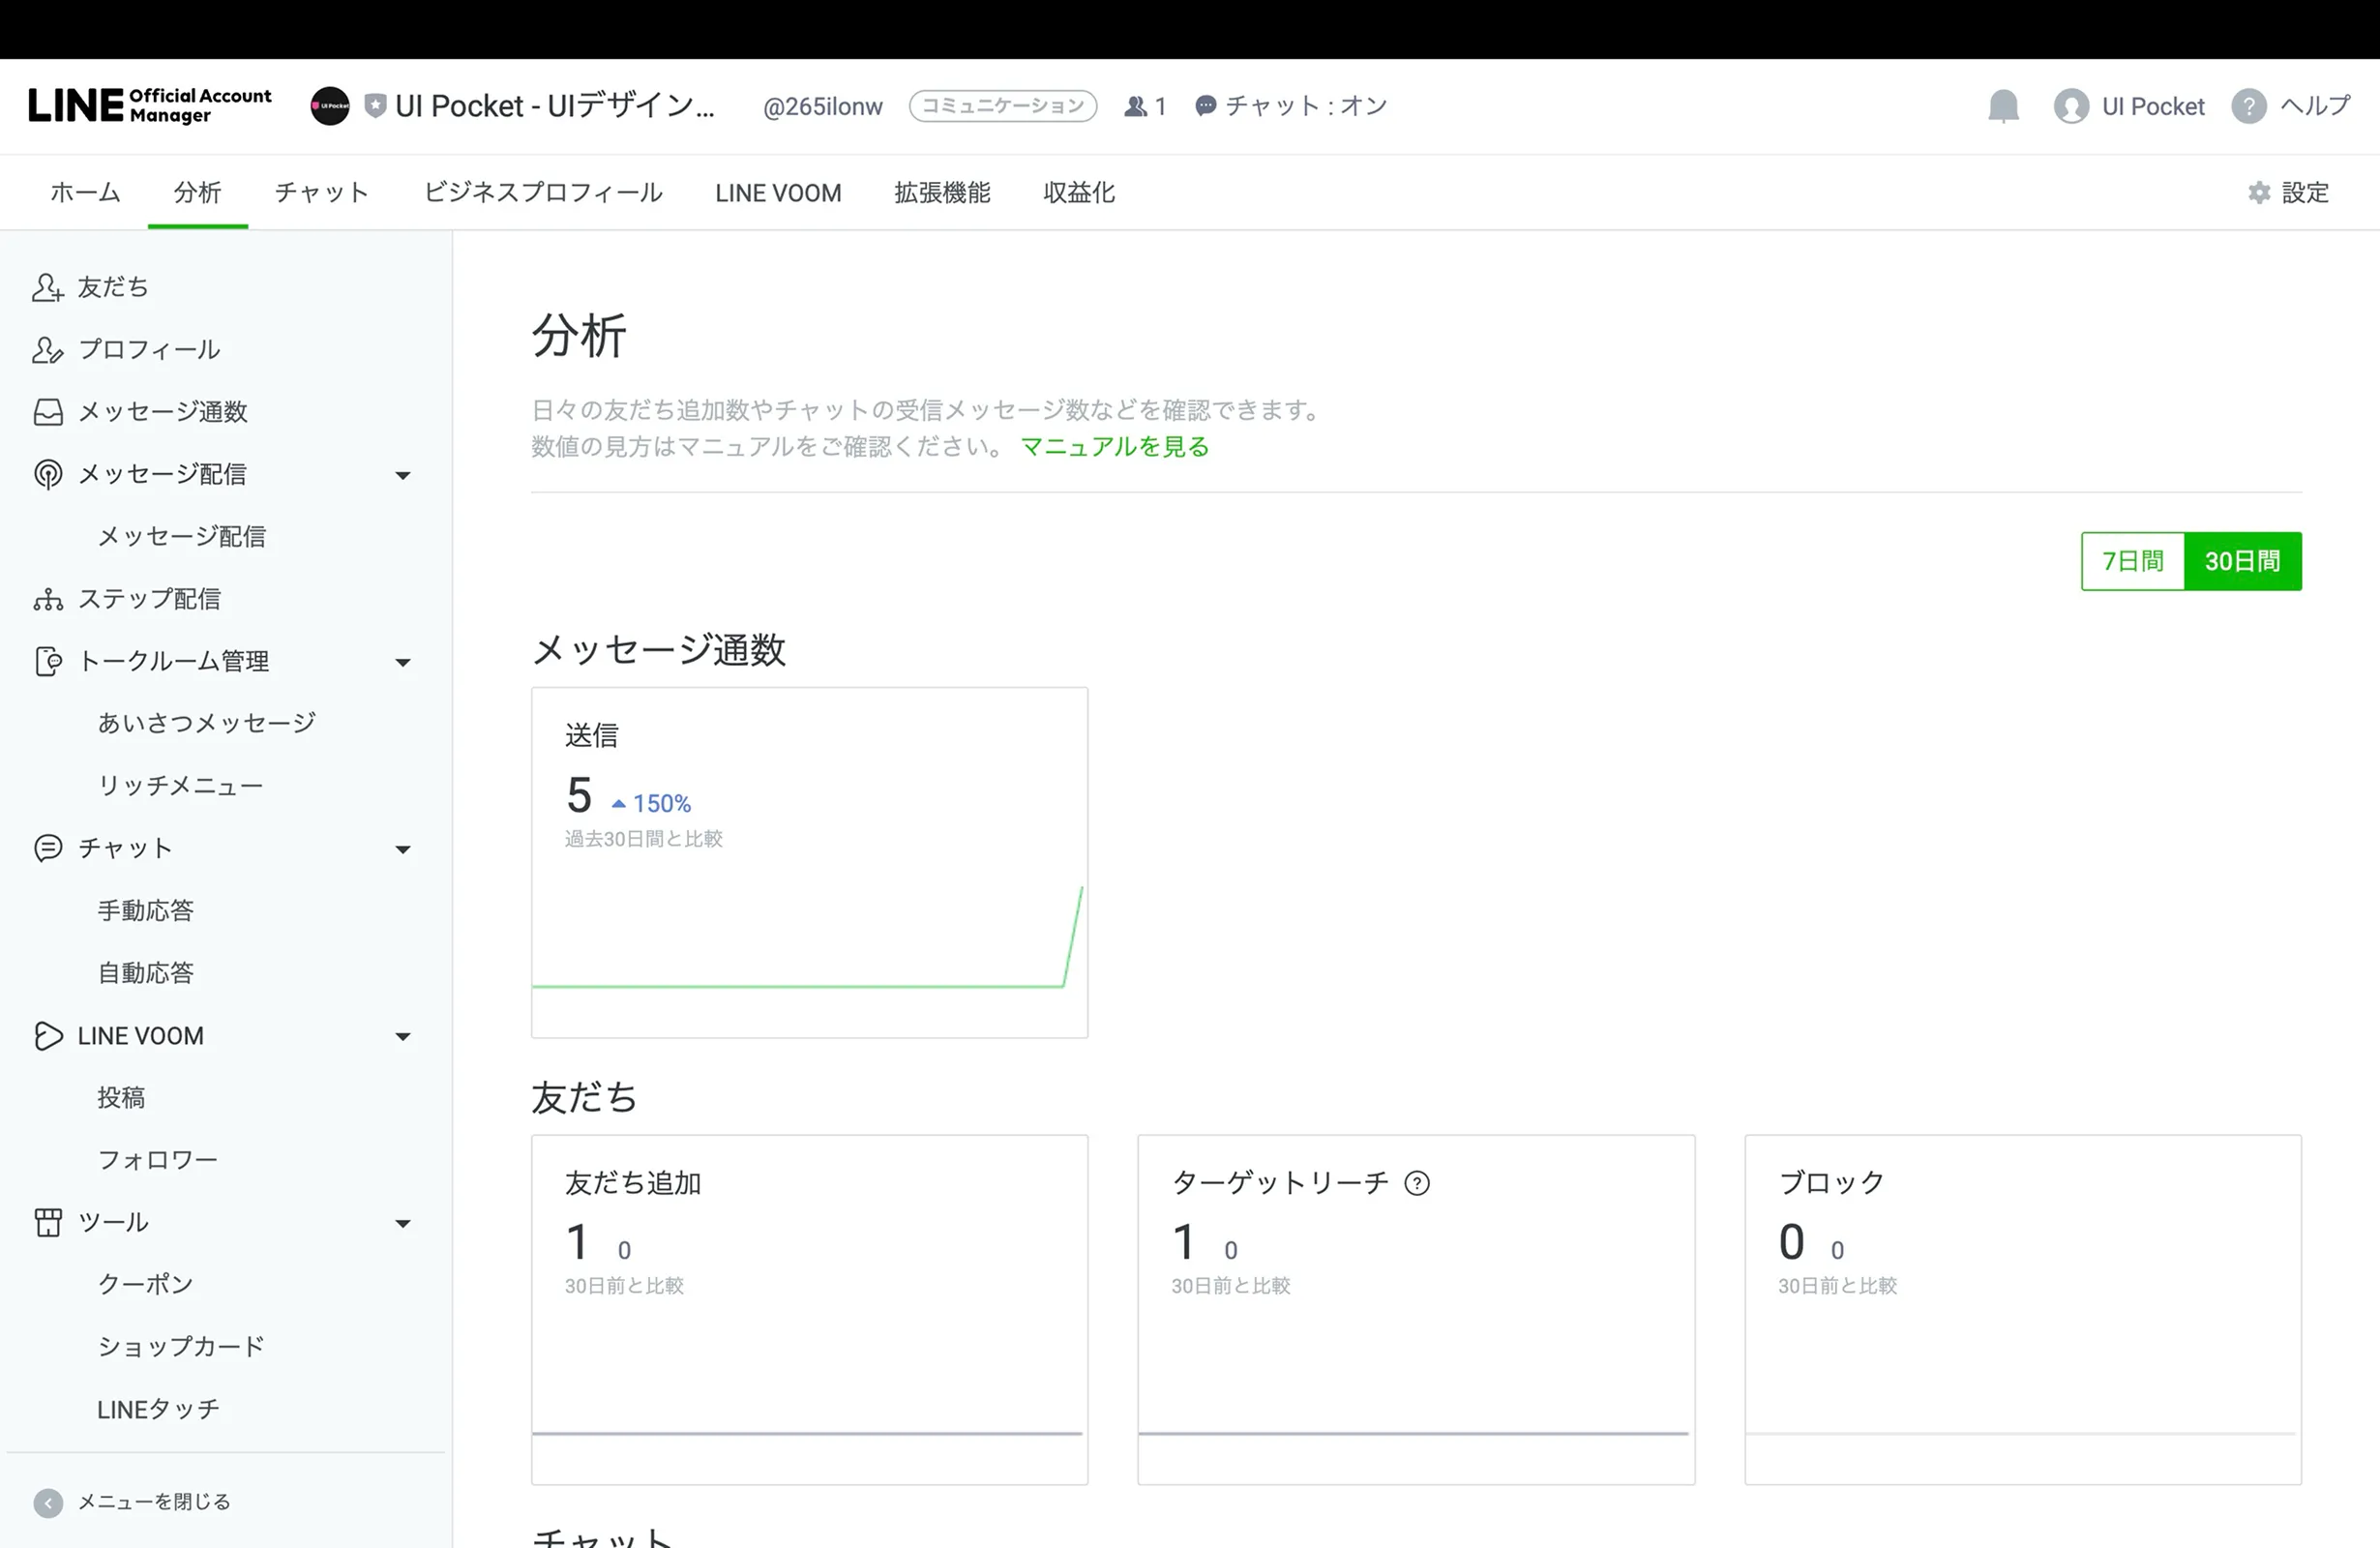2380x1548 pixels.
Task: Click the 送信 message count card
Action: click(809, 862)
